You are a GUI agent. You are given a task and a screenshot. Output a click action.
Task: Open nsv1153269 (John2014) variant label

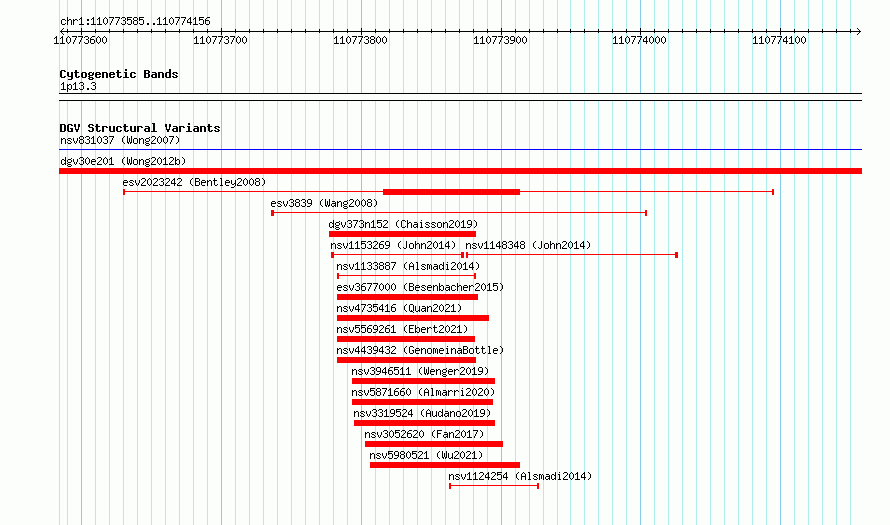[393, 245]
